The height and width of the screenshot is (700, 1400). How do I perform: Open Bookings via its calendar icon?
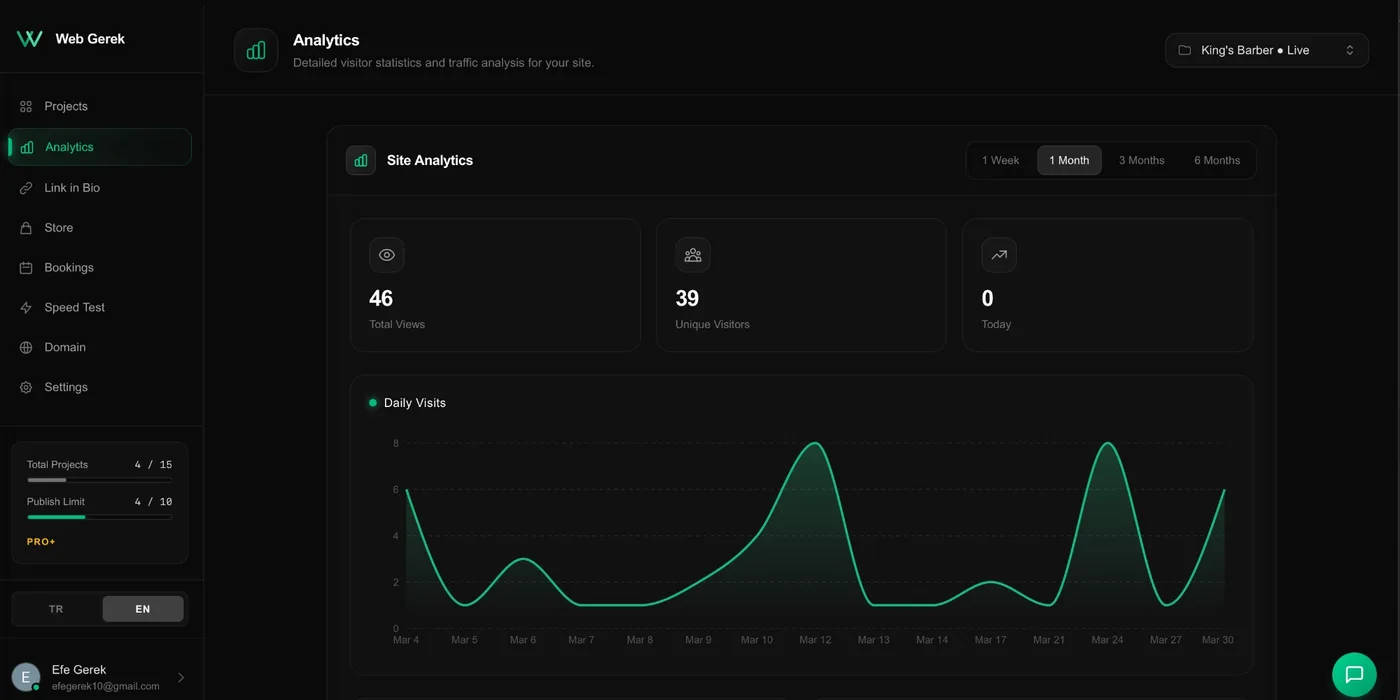pos(25,267)
